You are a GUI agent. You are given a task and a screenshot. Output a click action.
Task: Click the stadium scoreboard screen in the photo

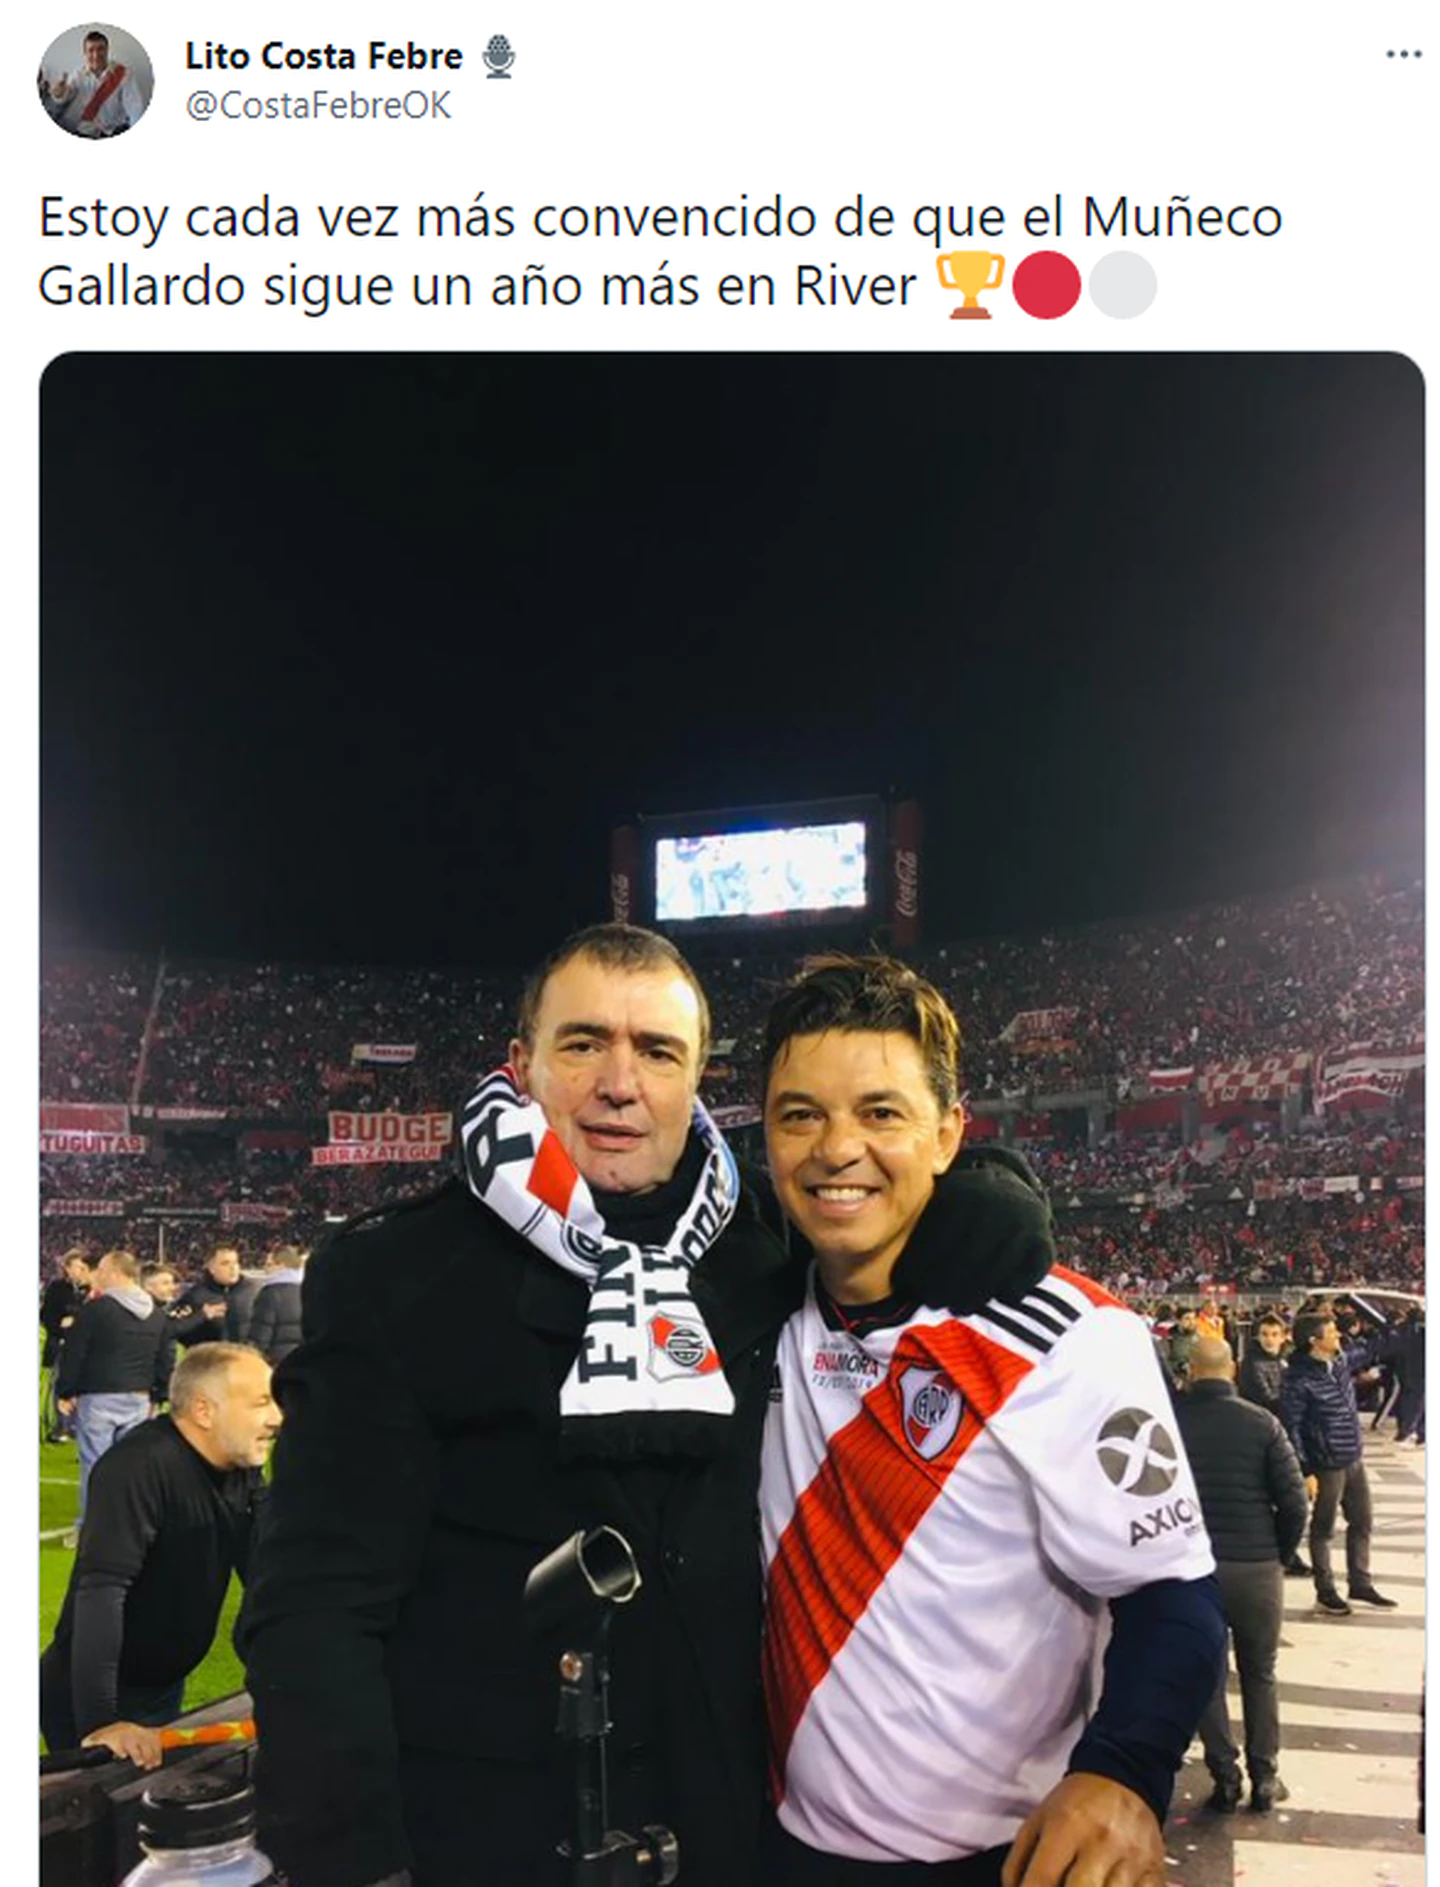point(760,870)
